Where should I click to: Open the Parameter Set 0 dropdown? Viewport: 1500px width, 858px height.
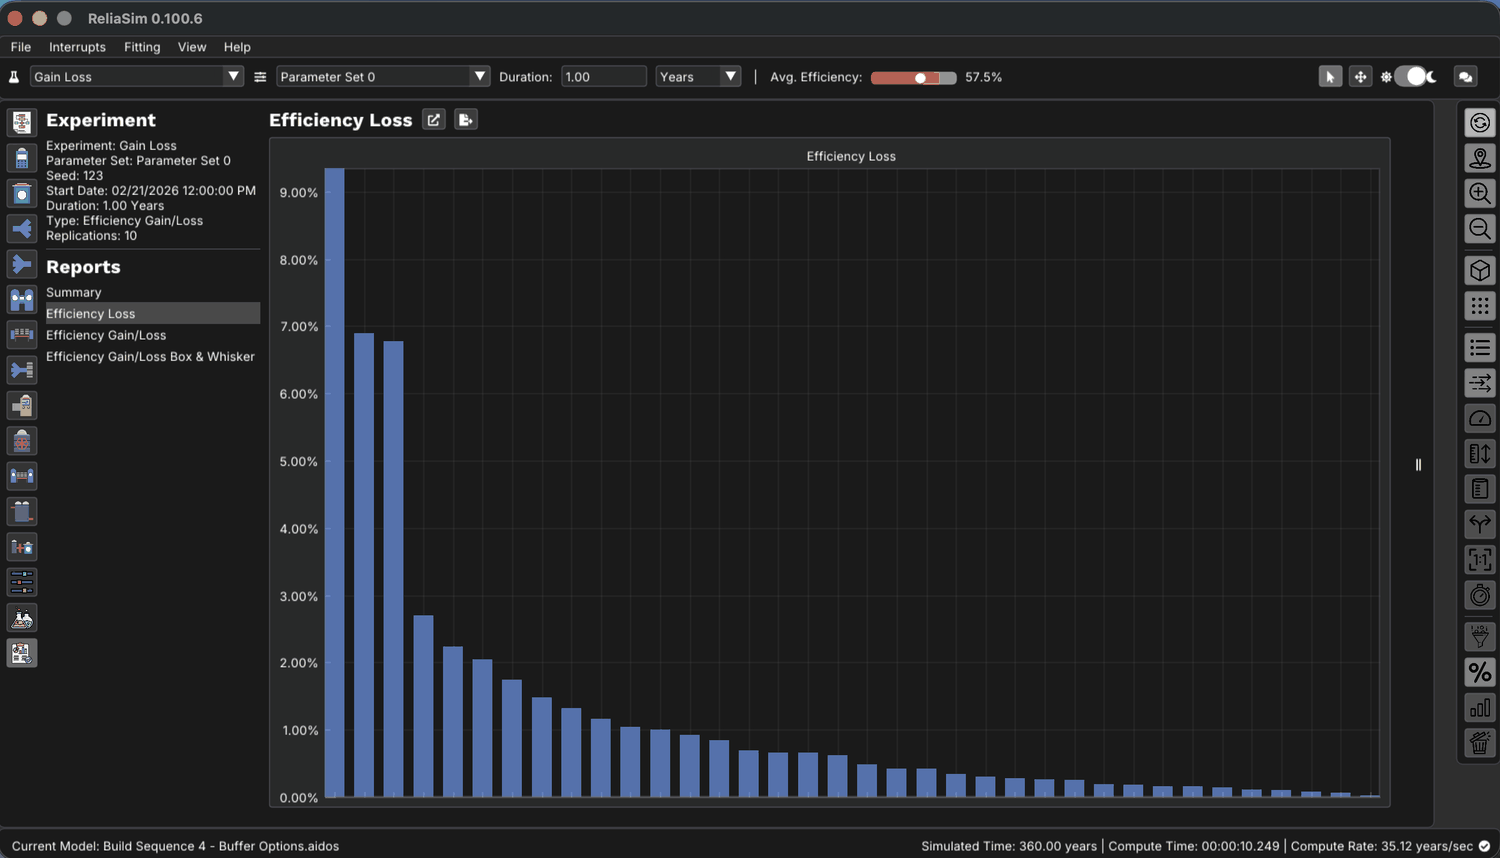coord(383,77)
